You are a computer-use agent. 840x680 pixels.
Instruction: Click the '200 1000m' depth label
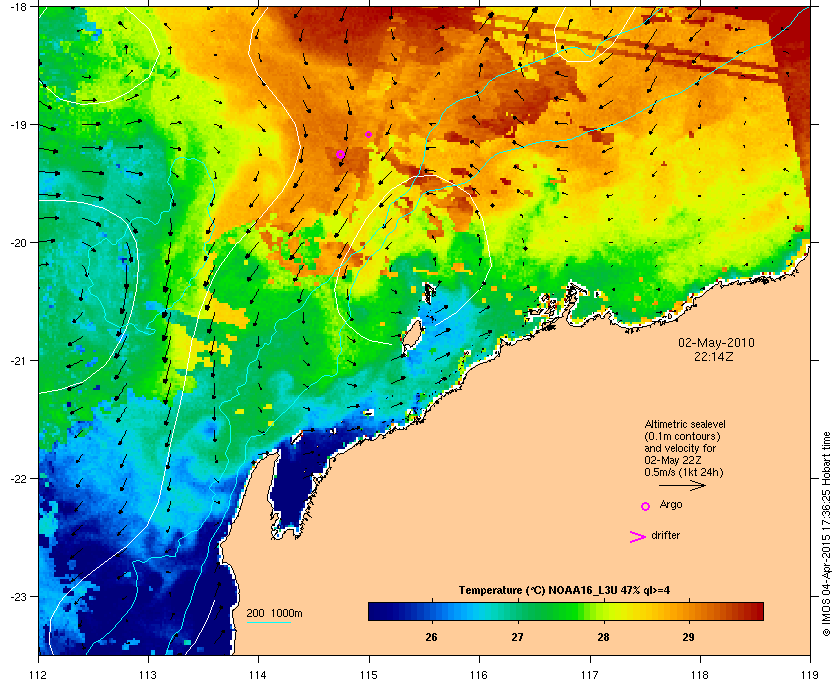(x=274, y=614)
